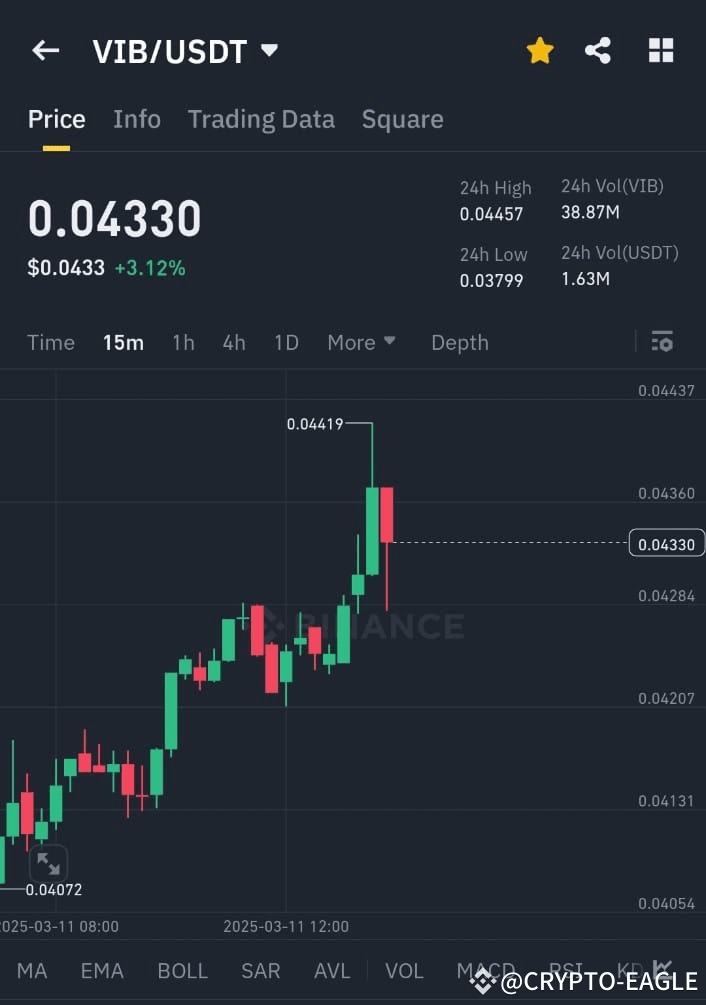This screenshot has width=706, height=1005.
Task: Open chart settings via the candlestick settings icon
Action: (662, 341)
